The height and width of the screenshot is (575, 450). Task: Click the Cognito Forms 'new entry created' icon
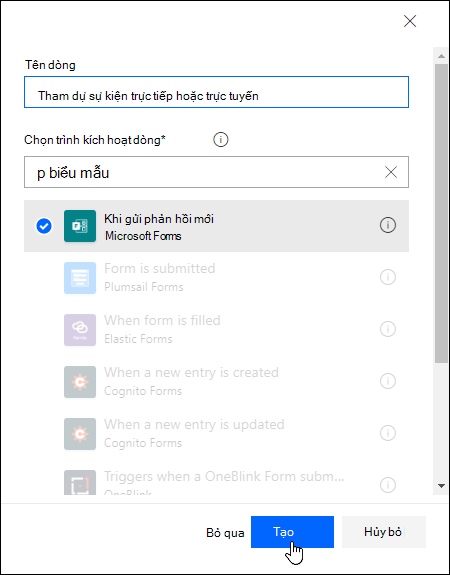tap(80, 382)
